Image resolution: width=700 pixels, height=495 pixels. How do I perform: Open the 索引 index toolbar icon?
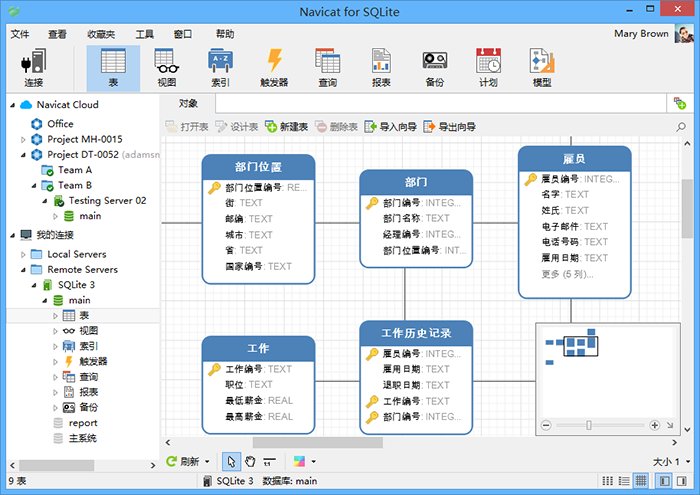(220, 68)
